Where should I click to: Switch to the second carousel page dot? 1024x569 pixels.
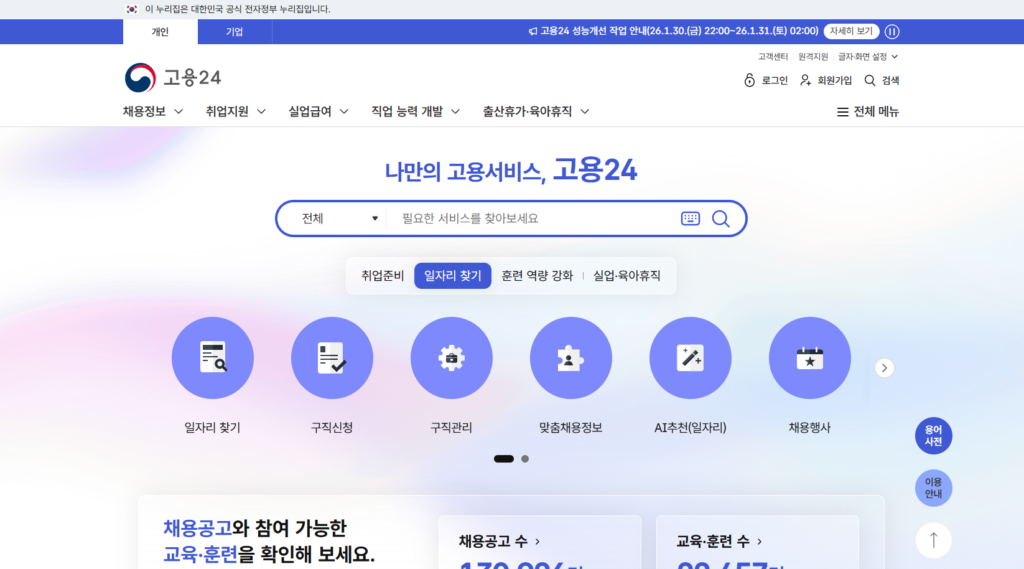click(x=525, y=459)
